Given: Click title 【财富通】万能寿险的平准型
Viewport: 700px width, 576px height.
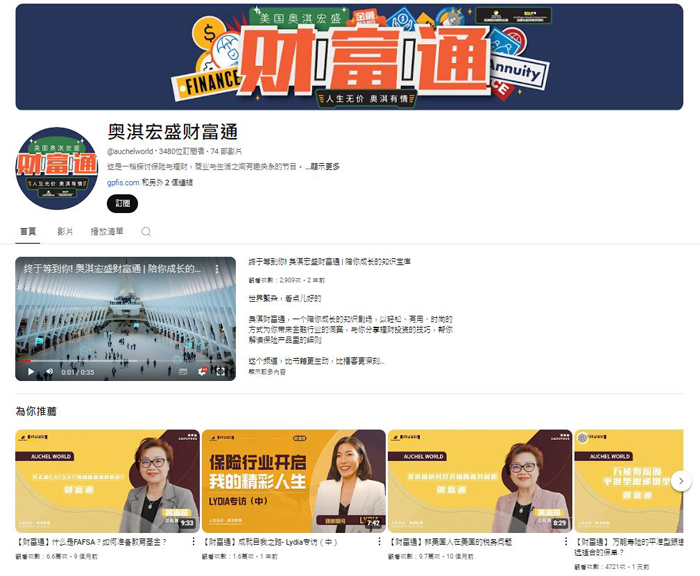Looking at the screenshot, I should tap(629, 547).
